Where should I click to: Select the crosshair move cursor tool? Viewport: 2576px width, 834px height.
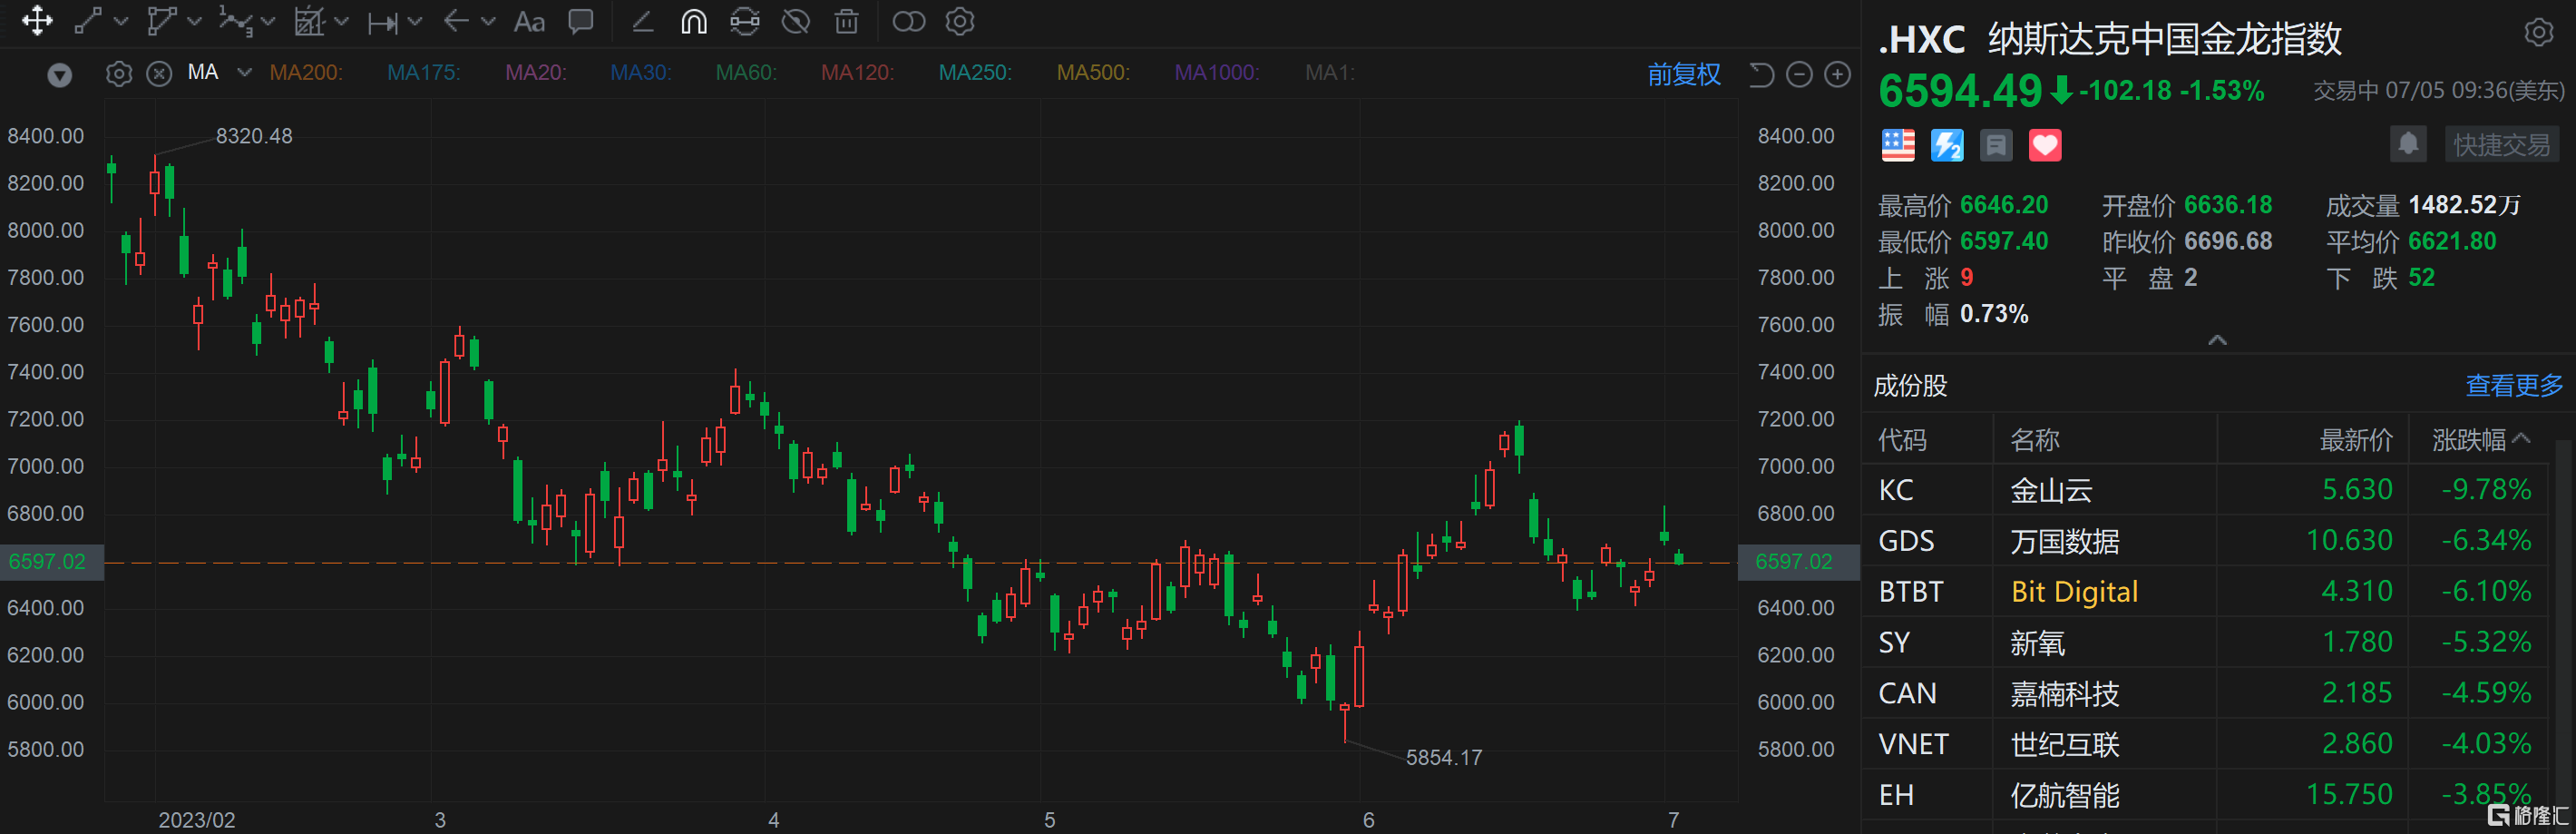point(37,21)
